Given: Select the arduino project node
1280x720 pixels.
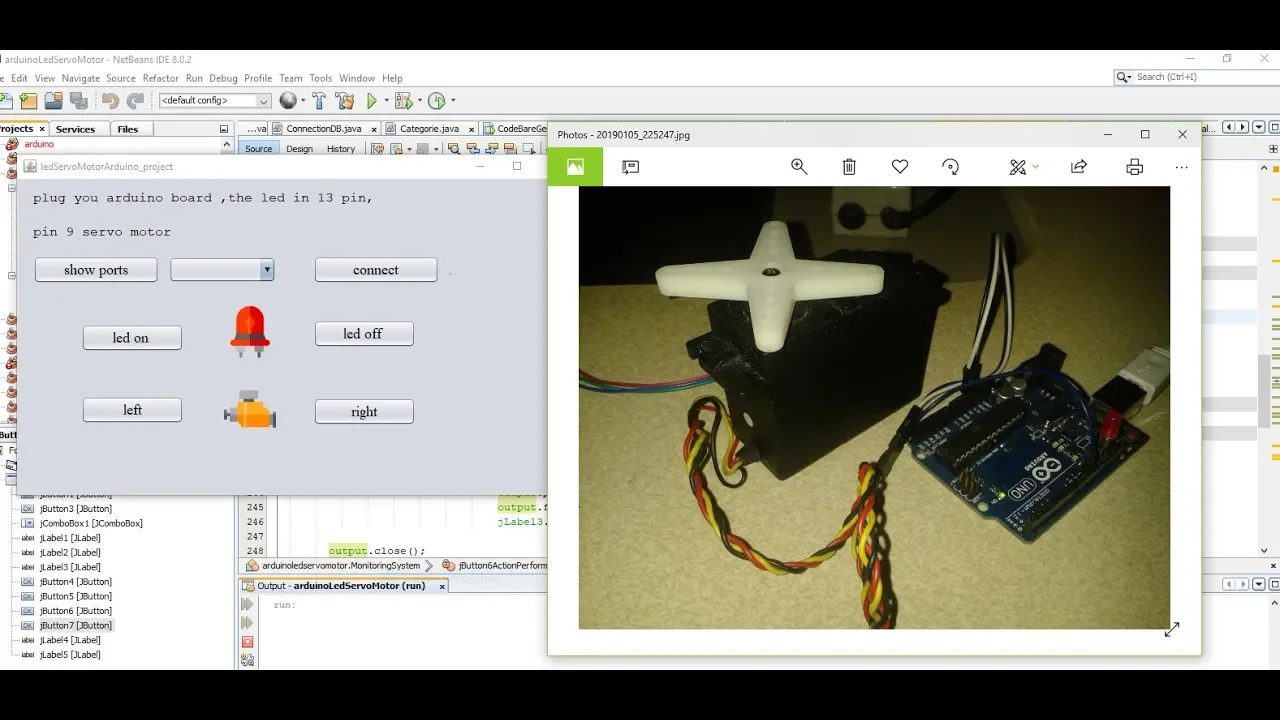Looking at the screenshot, I should pos(38,144).
